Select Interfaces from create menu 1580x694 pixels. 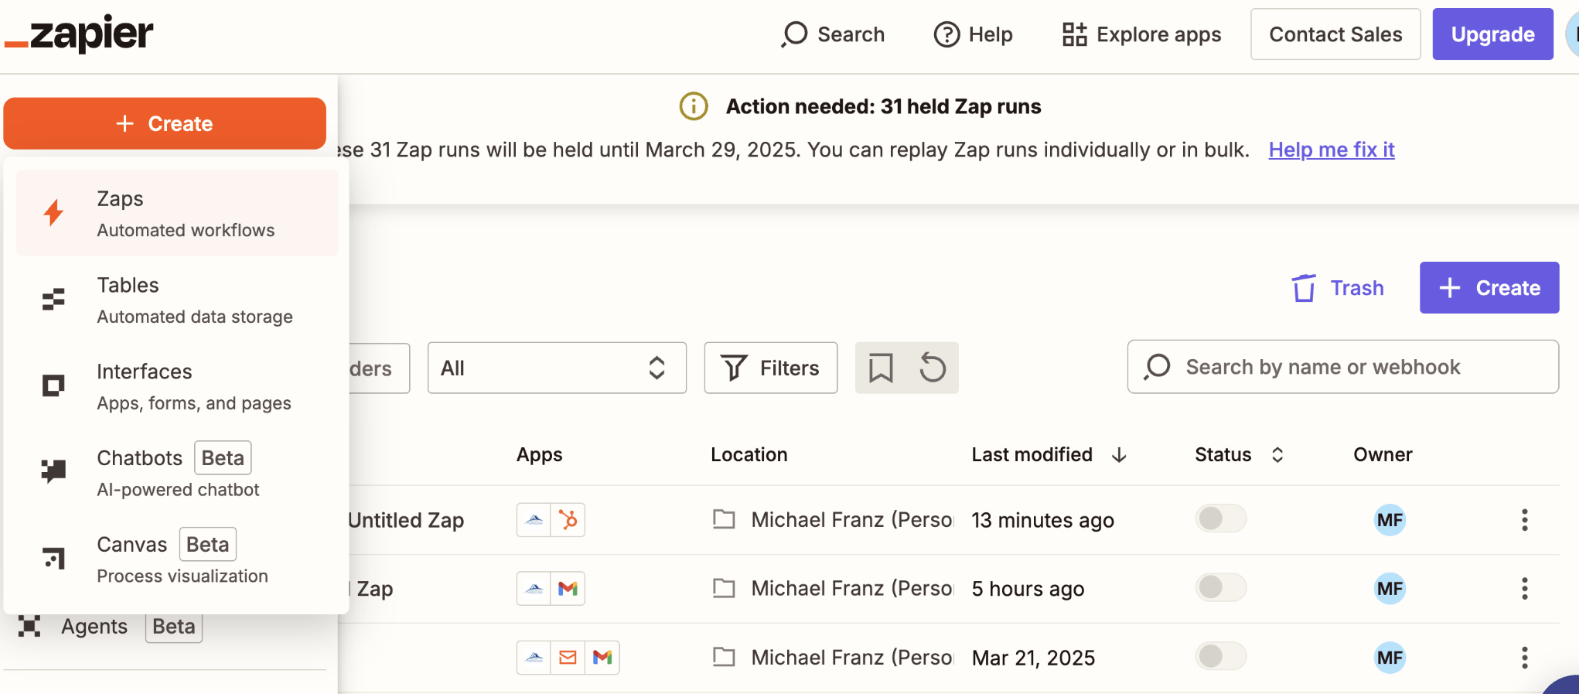(177, 386)
